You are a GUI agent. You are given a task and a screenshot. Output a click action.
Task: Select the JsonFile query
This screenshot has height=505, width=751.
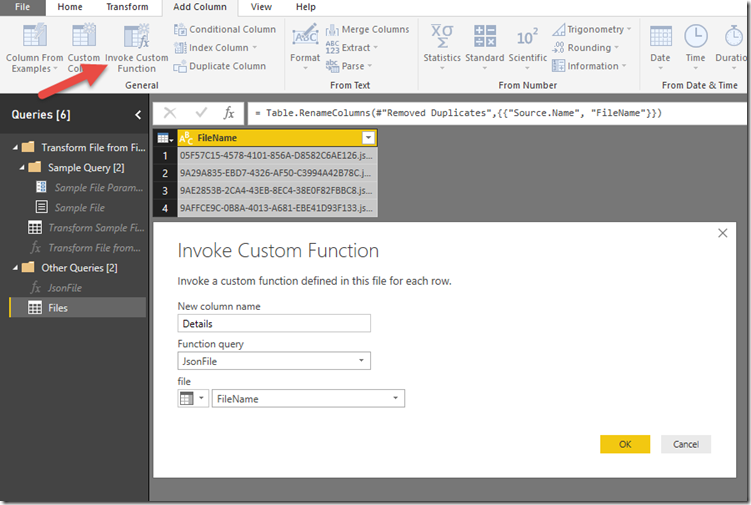(x=65, y=288)
